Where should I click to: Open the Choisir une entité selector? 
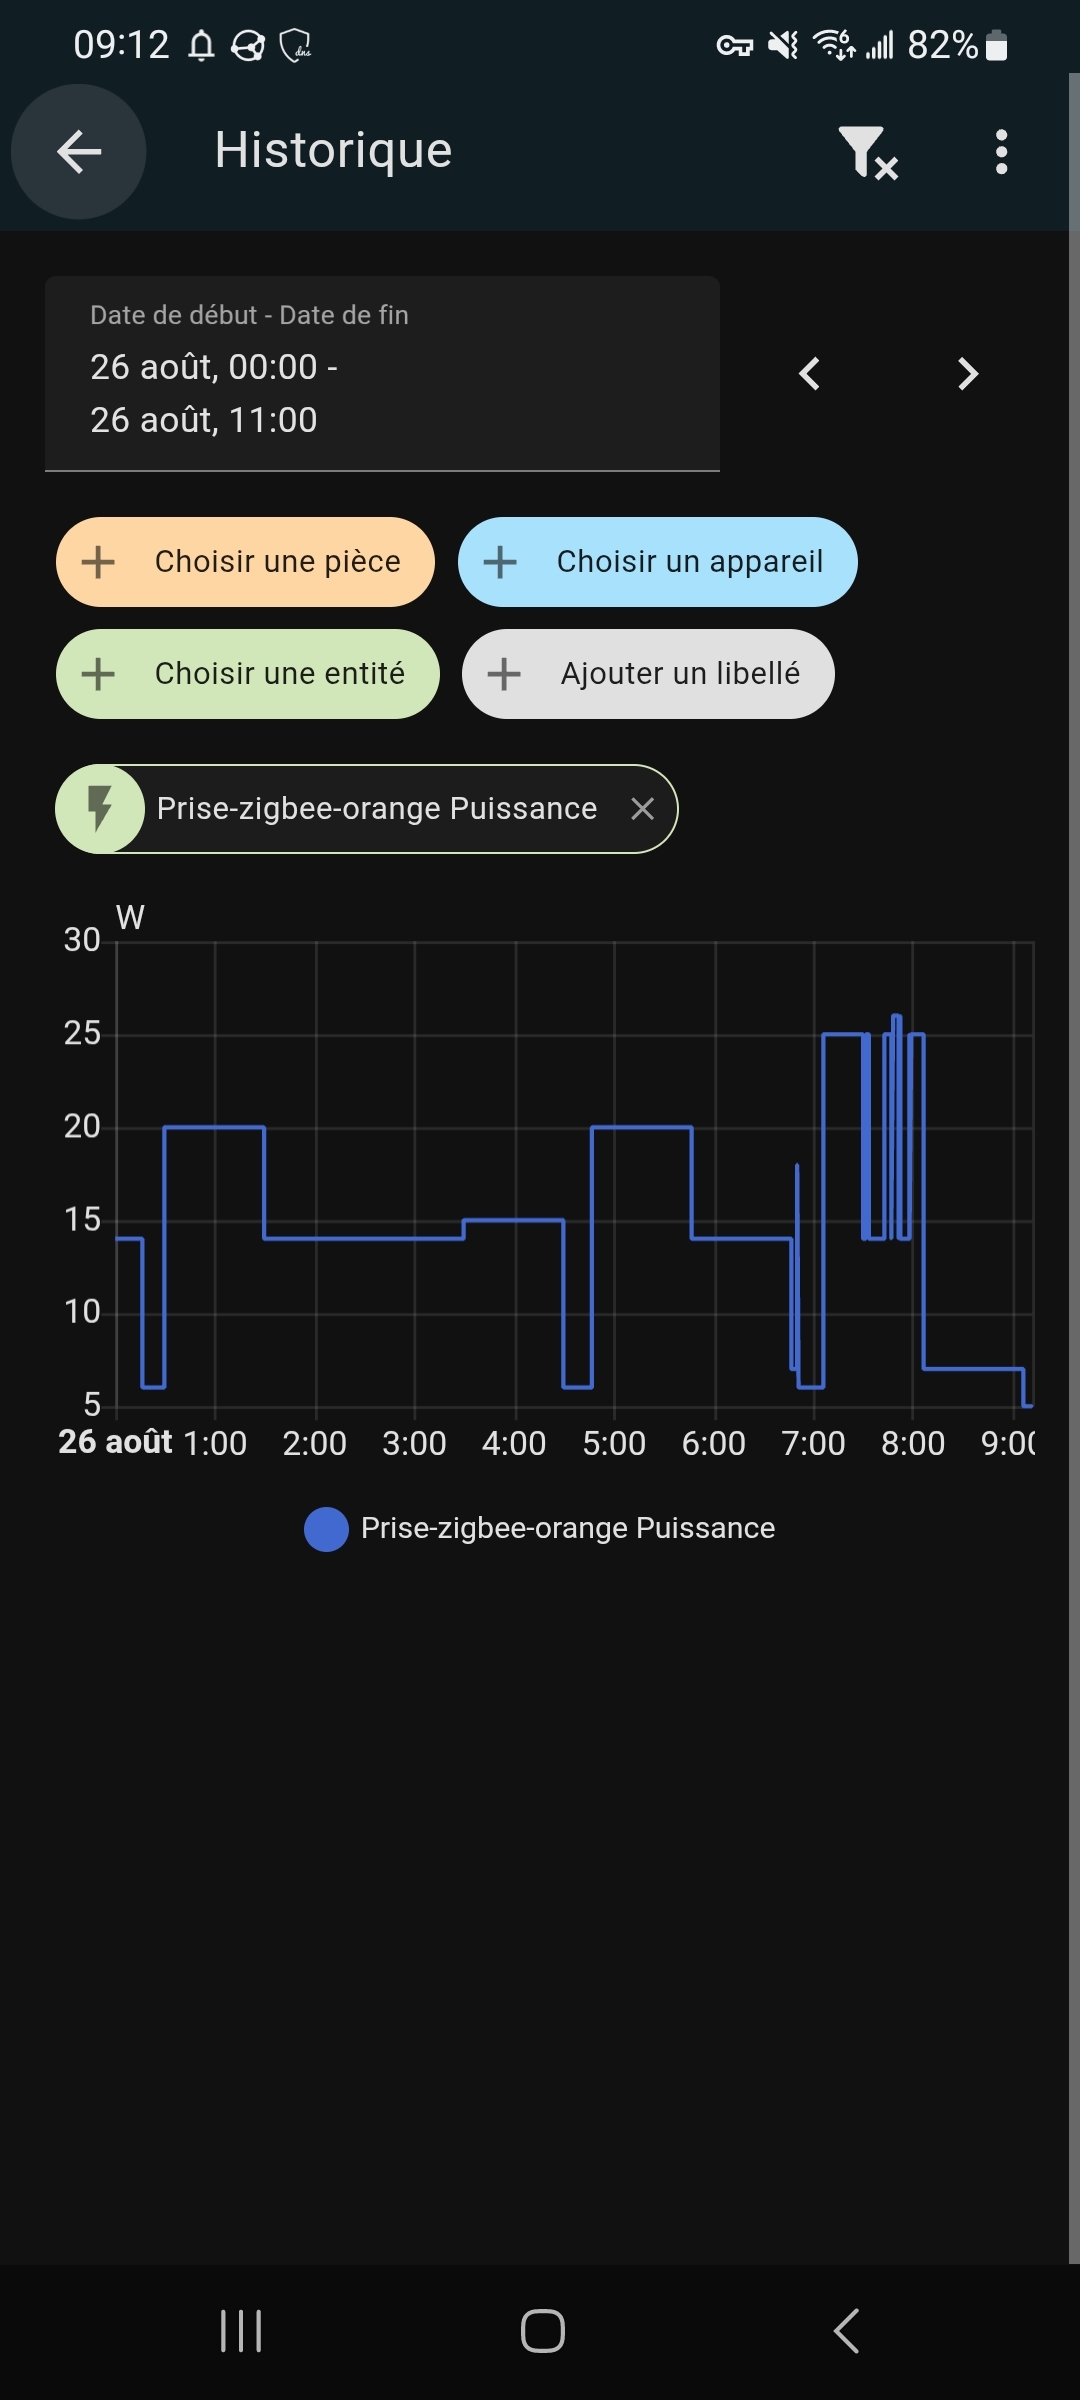[x=248, y=674]
